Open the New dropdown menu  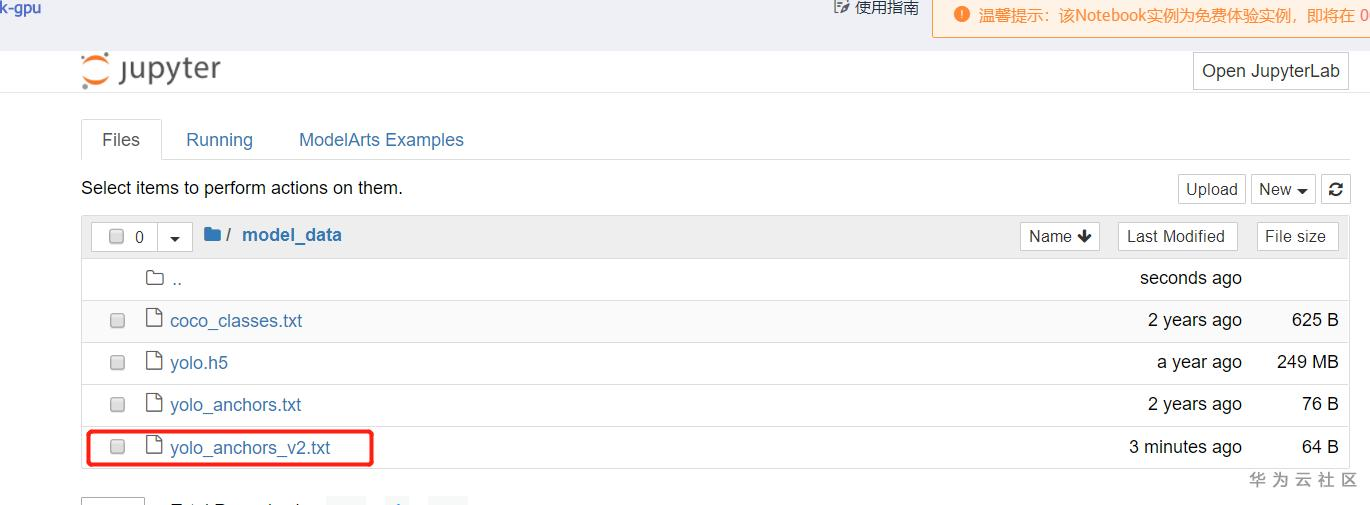1284,189
